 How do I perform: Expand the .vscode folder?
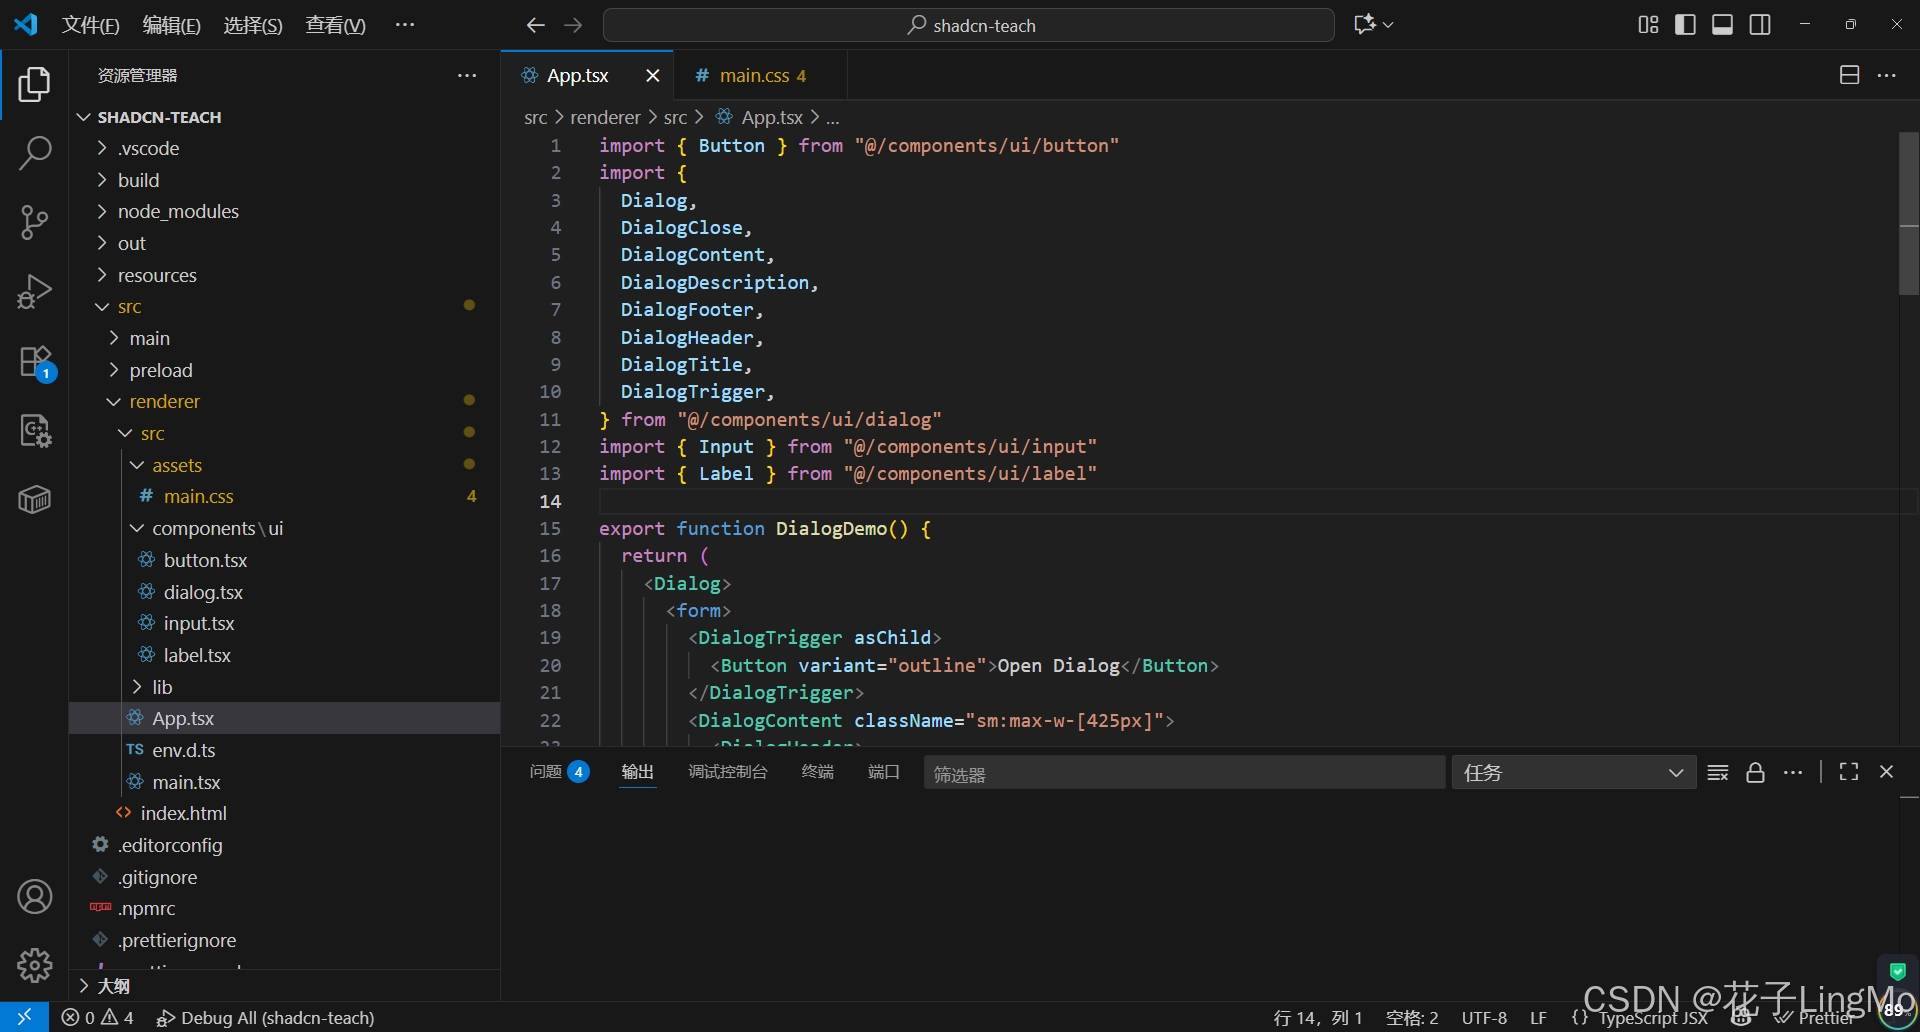pyautogui.click(x=285, y=148)
